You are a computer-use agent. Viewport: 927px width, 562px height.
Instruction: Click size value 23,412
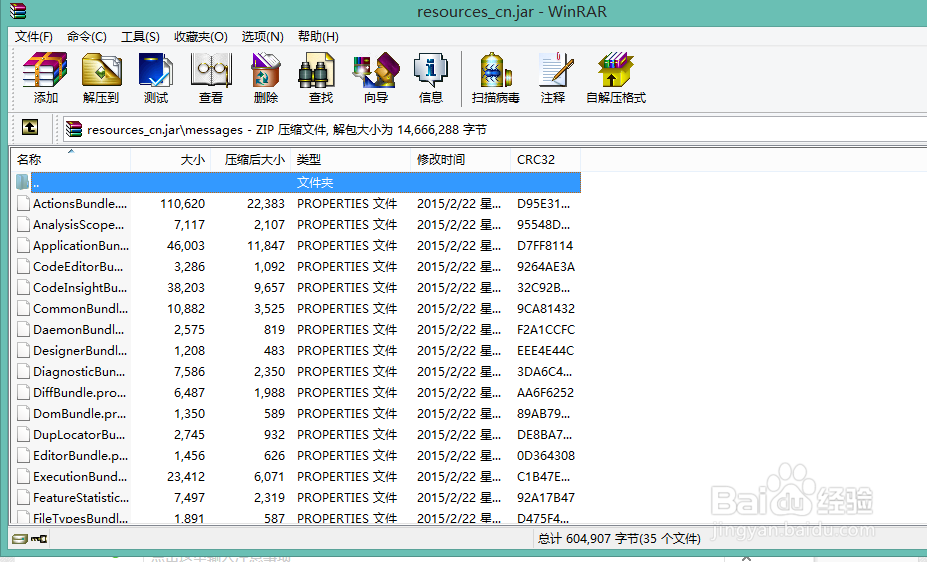pos(186,477)
